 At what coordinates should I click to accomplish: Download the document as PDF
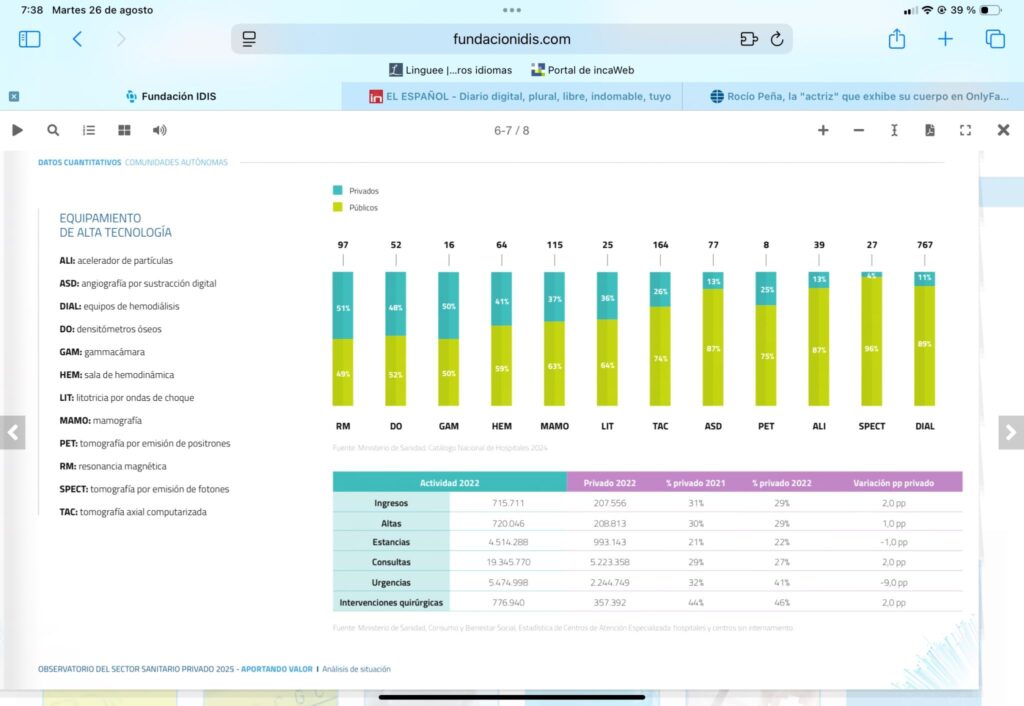pyautogui.click(x=930, y=130)
